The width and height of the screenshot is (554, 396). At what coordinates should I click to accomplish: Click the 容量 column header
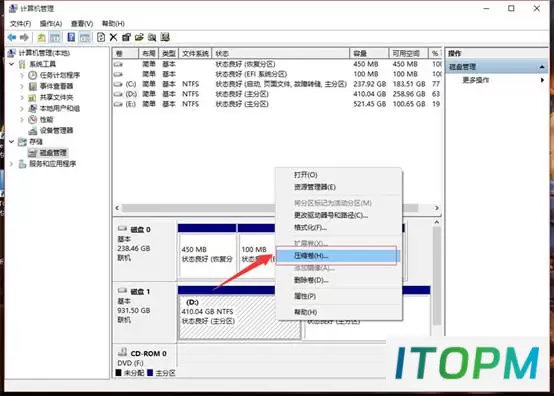pyautogui.click(x=369, y=53)
